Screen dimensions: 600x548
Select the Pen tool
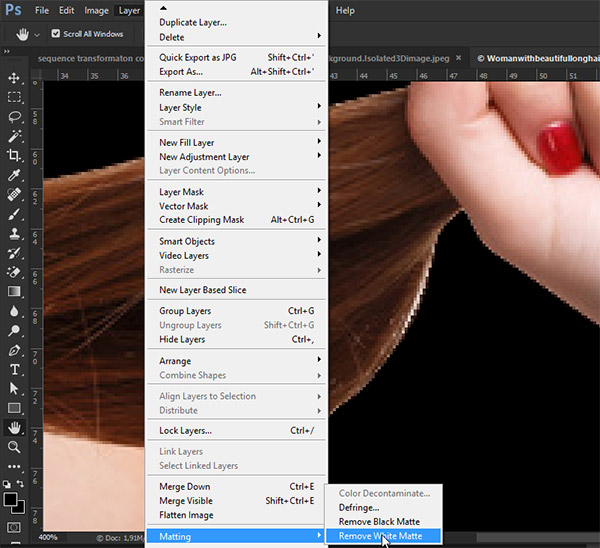point(14,350)
